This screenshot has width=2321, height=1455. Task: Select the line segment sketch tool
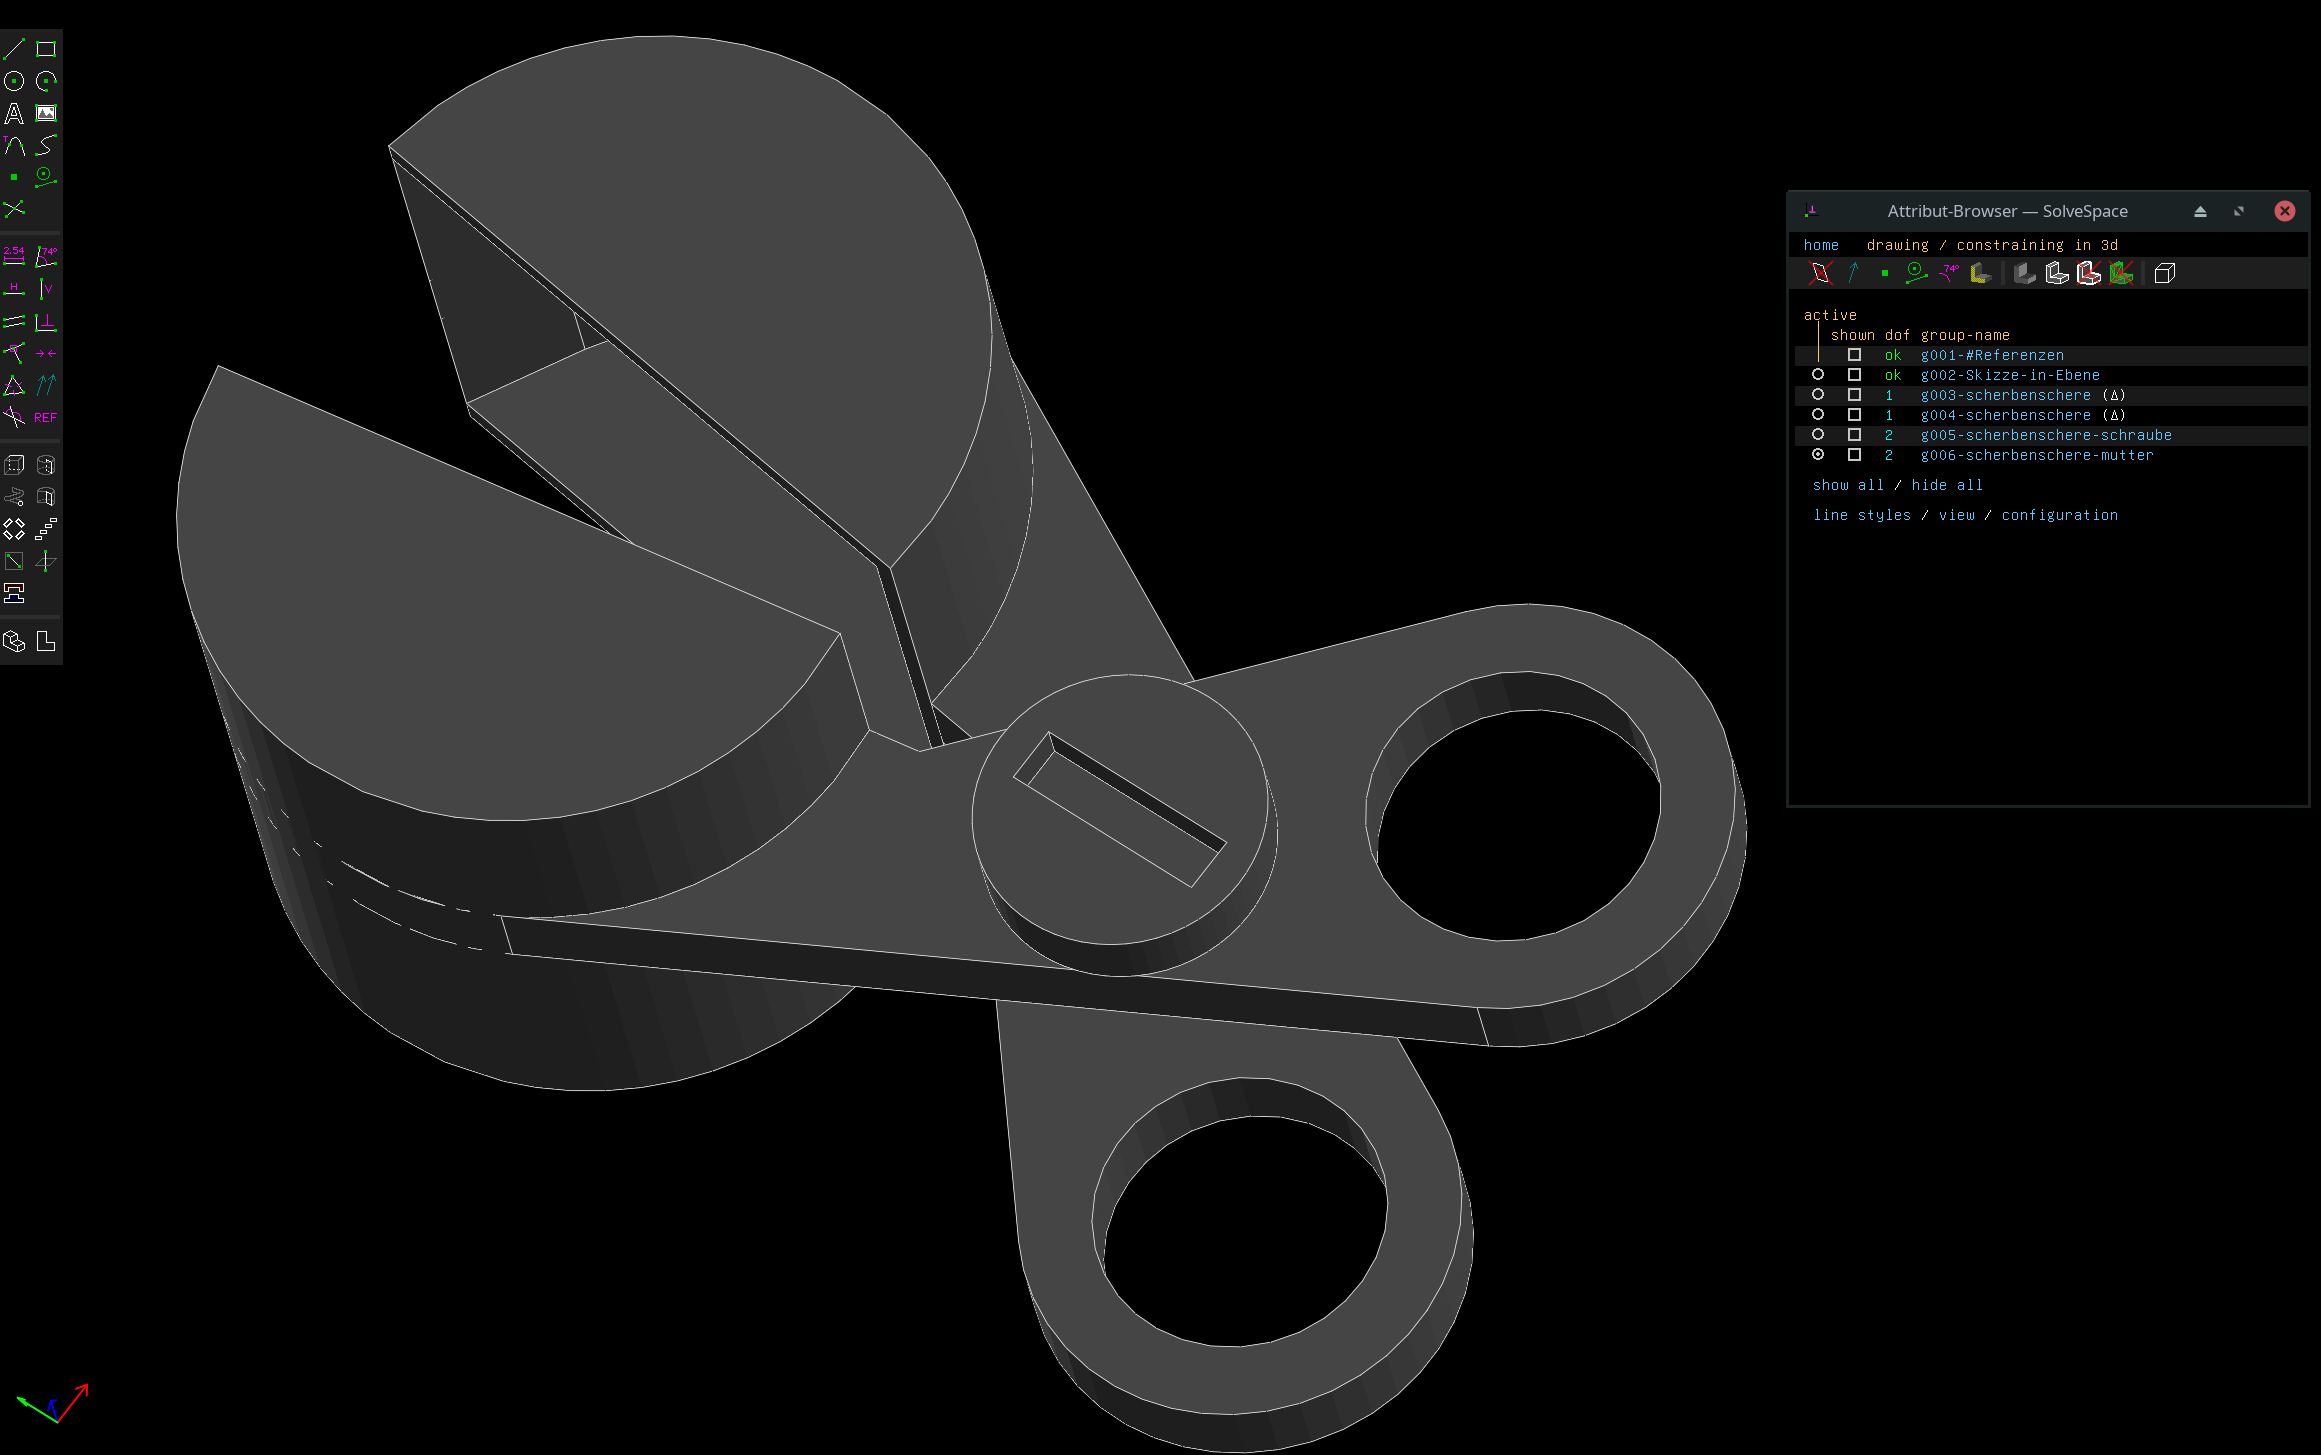point(14,49)
